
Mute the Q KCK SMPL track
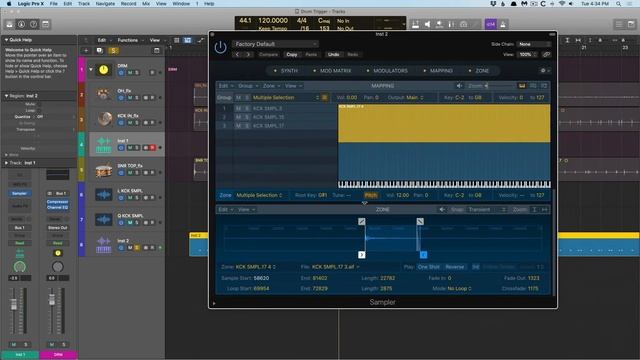pos(130,222)
